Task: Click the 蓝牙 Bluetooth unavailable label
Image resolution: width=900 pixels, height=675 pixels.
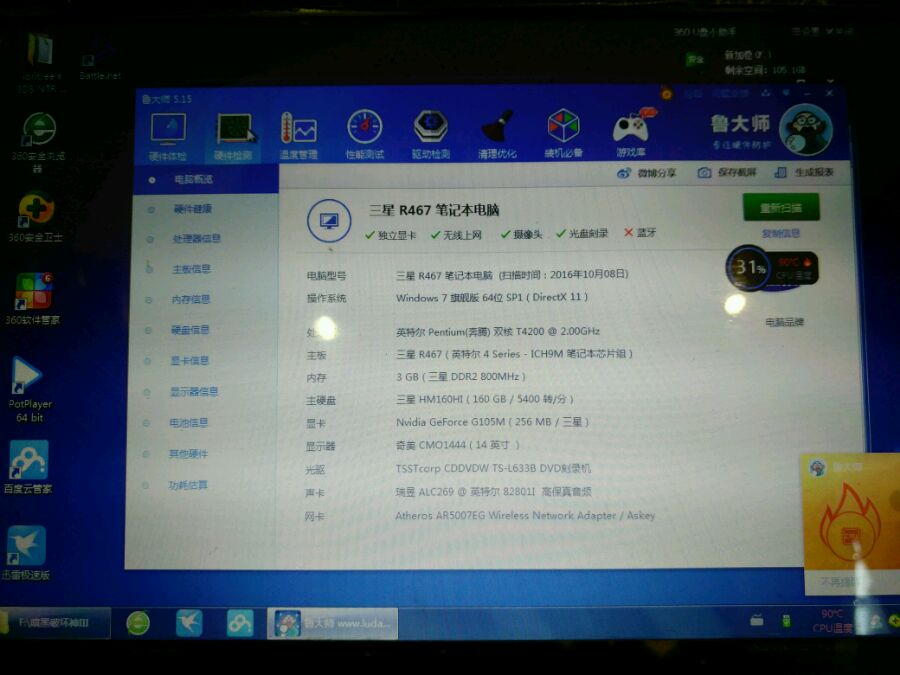Action: [x=640, y=232]
